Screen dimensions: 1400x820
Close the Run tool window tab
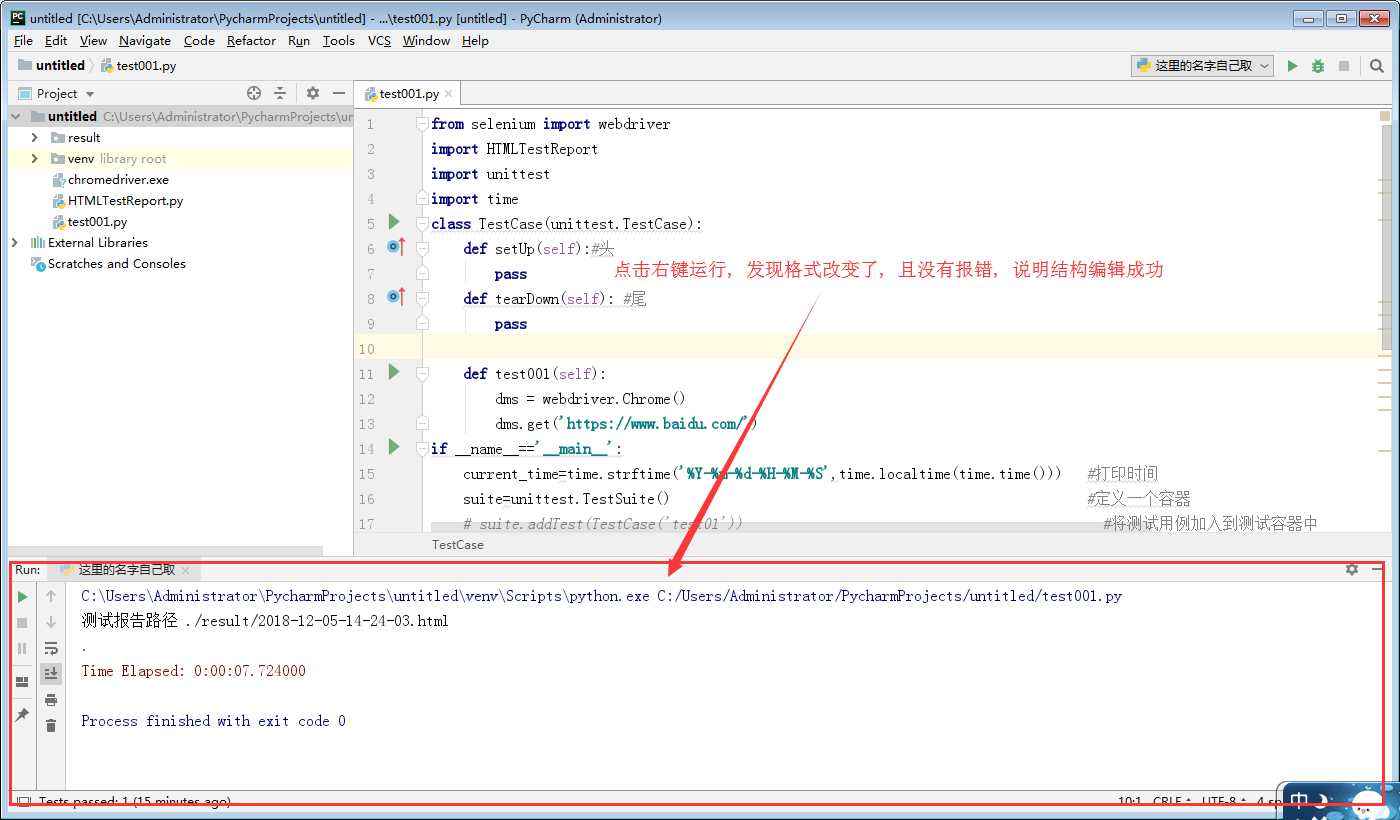[186, 570]
